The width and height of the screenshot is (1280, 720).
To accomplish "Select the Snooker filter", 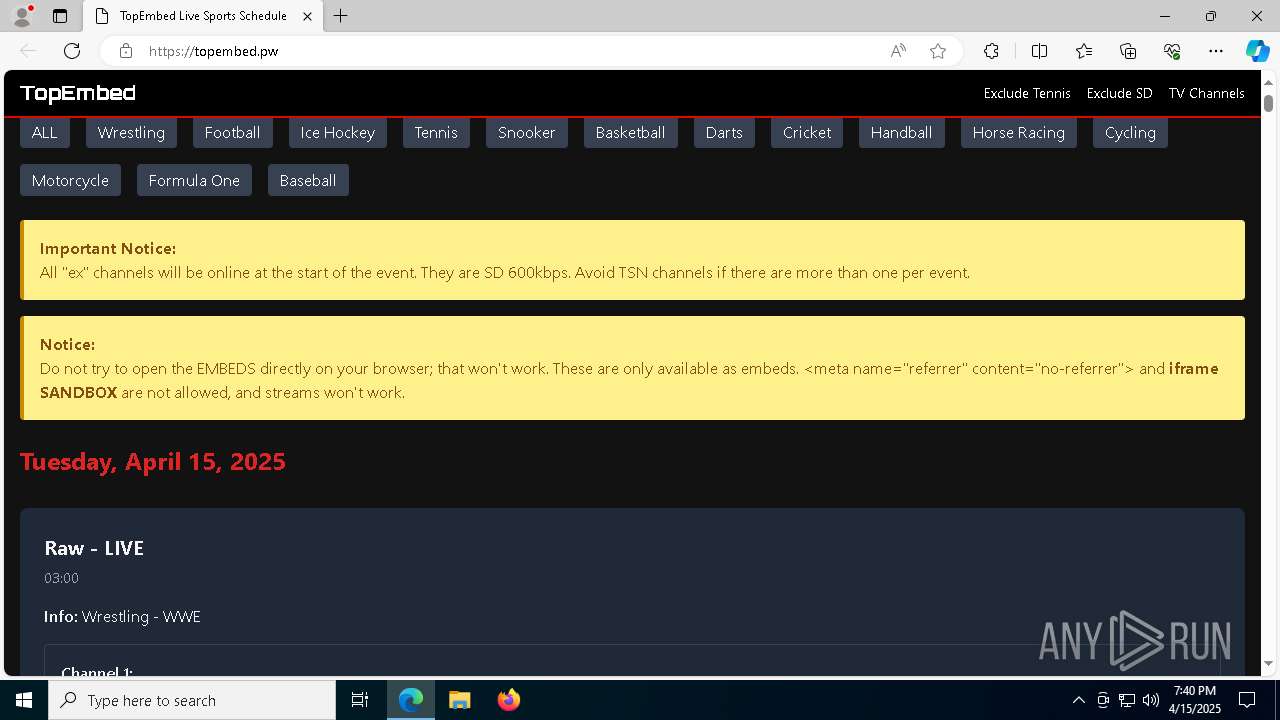I will (x=526, y=132).
